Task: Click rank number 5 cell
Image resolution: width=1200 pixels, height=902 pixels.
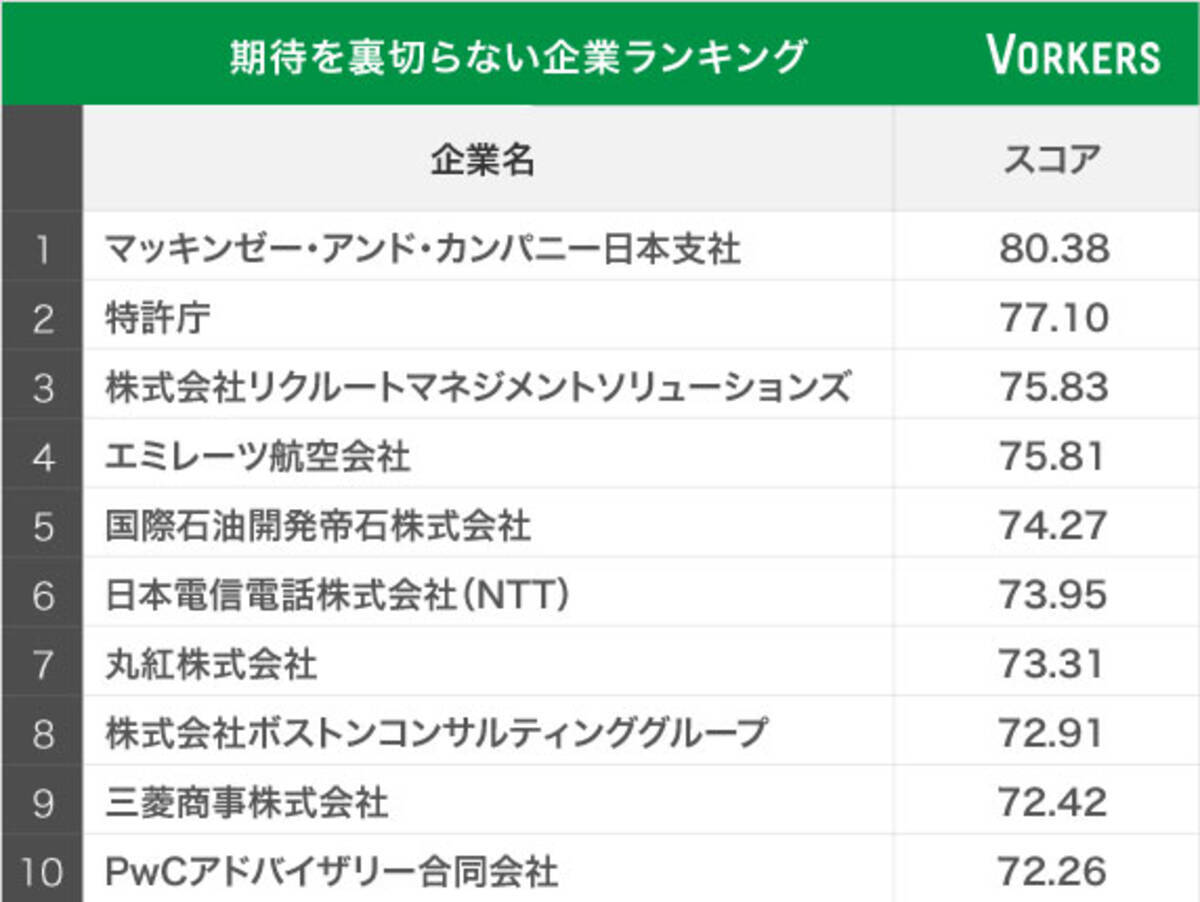Action: [x=42, y=526]
